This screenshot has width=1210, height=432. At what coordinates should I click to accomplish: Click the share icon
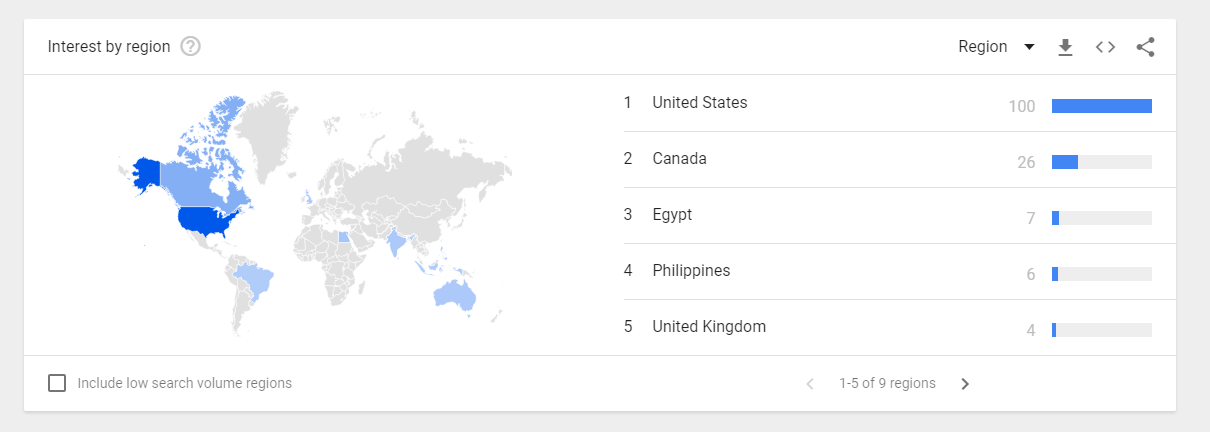click(1146, 47)
